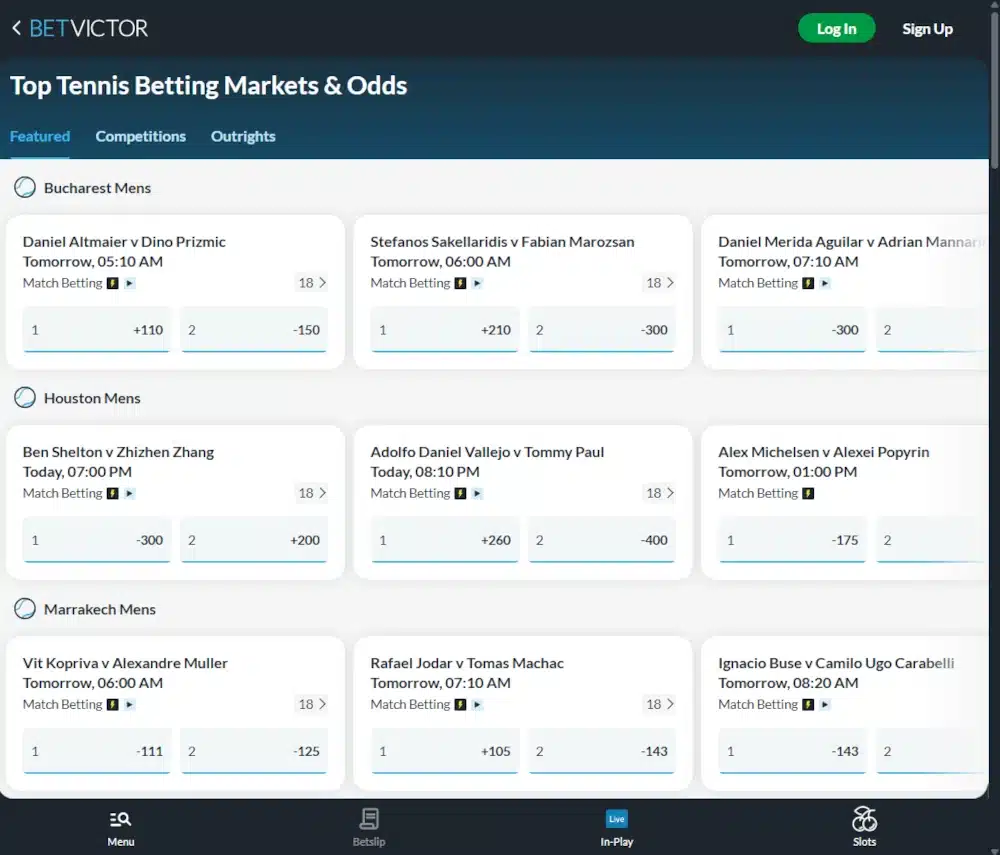Image resolution: width=1000 pixels, height=855 pixels.
Task: Open the Betslip from the bottom bar
Action: point(368,828)
